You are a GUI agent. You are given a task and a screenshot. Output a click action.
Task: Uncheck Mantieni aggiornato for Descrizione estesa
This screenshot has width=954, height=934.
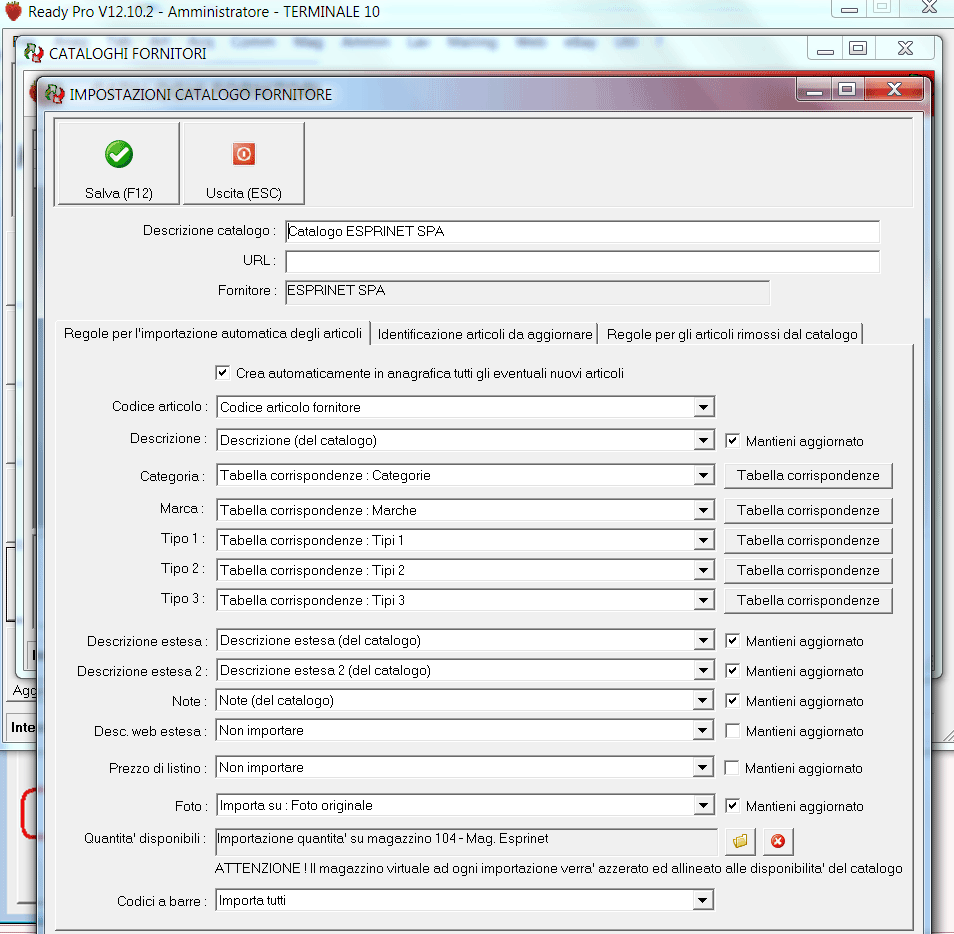733,641
